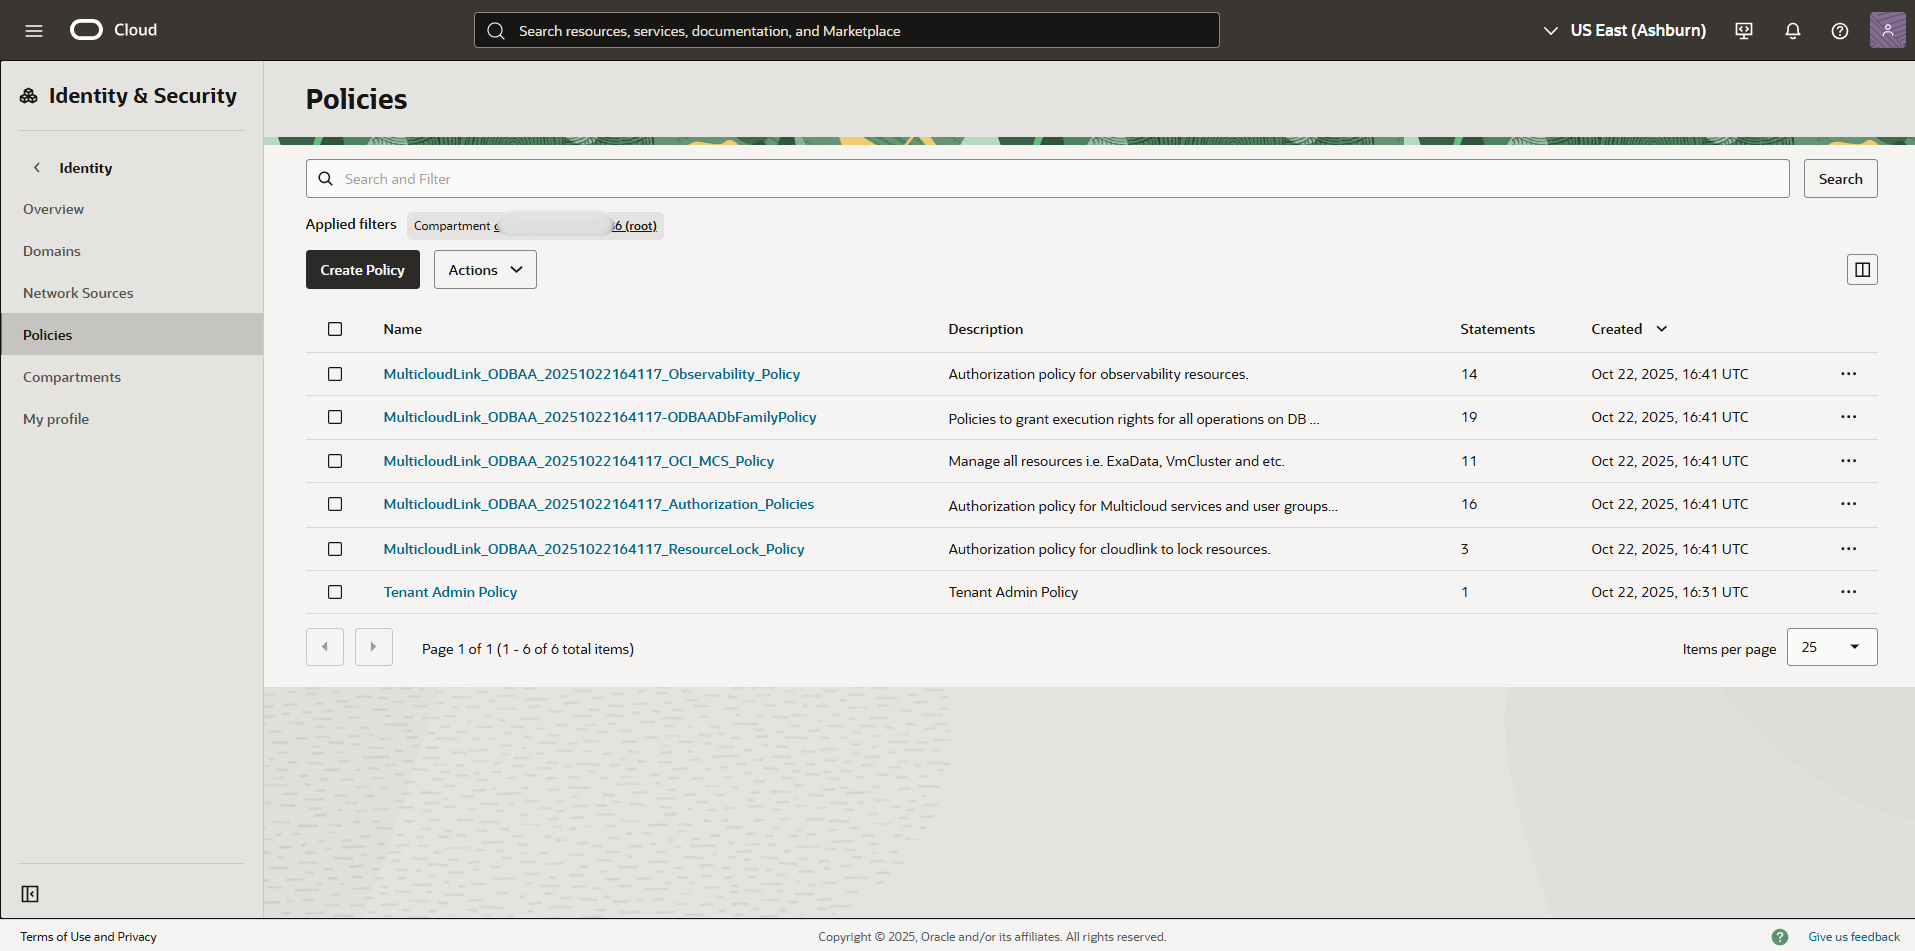Open the Actions dropdown
1915x951 pixels.
pyautogui.click(x=484, y=269)
